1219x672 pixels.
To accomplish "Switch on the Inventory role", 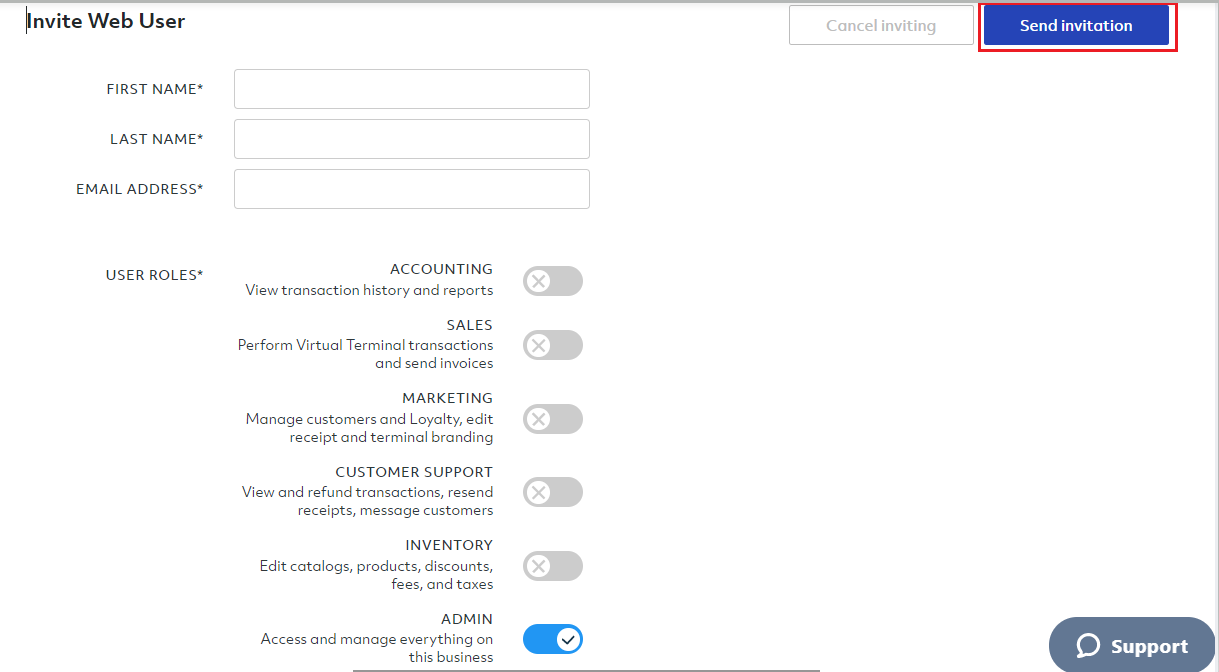I will click(x=552, y=566).
